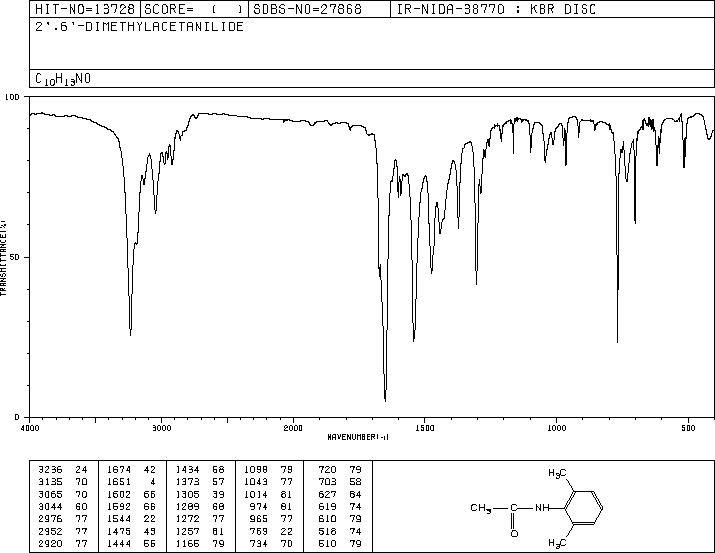This screenshot has height=553, width=715.
Task: Click the 703 peak table entry
Action: (340, 481)
